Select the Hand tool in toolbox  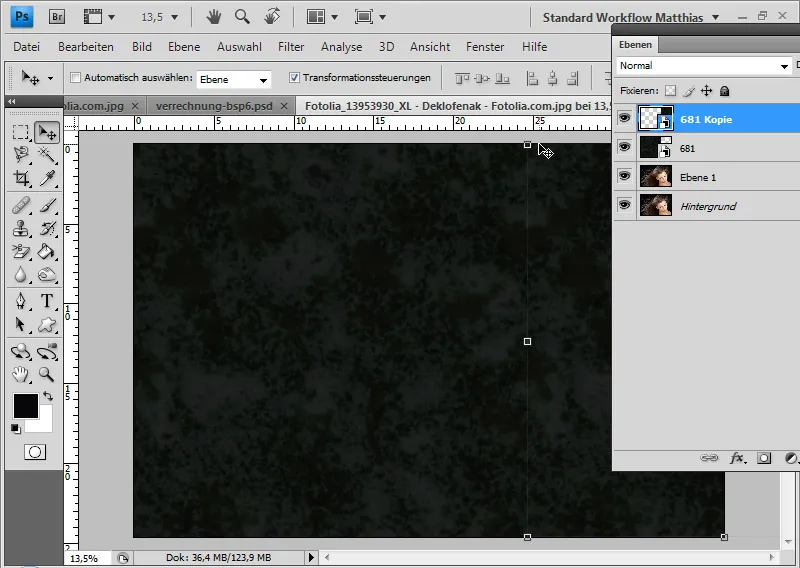pyautogui.click(x=20, y=375)
